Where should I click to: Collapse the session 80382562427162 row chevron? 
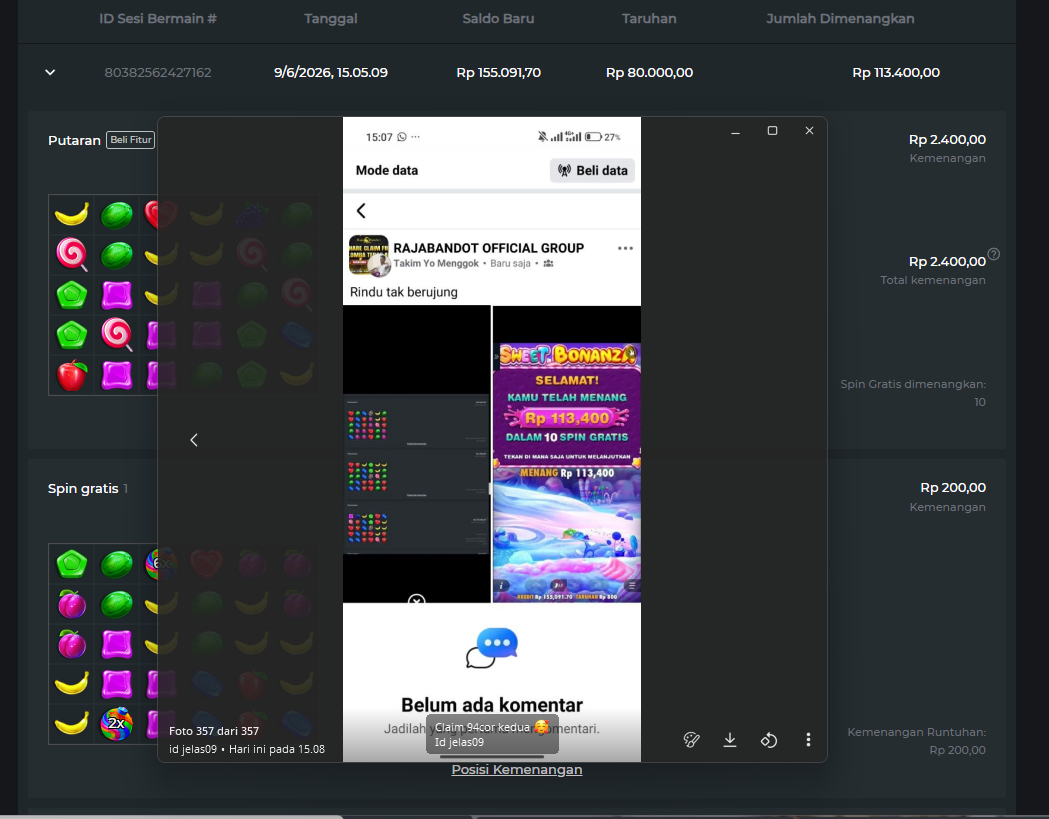click(x=50, y=72)
